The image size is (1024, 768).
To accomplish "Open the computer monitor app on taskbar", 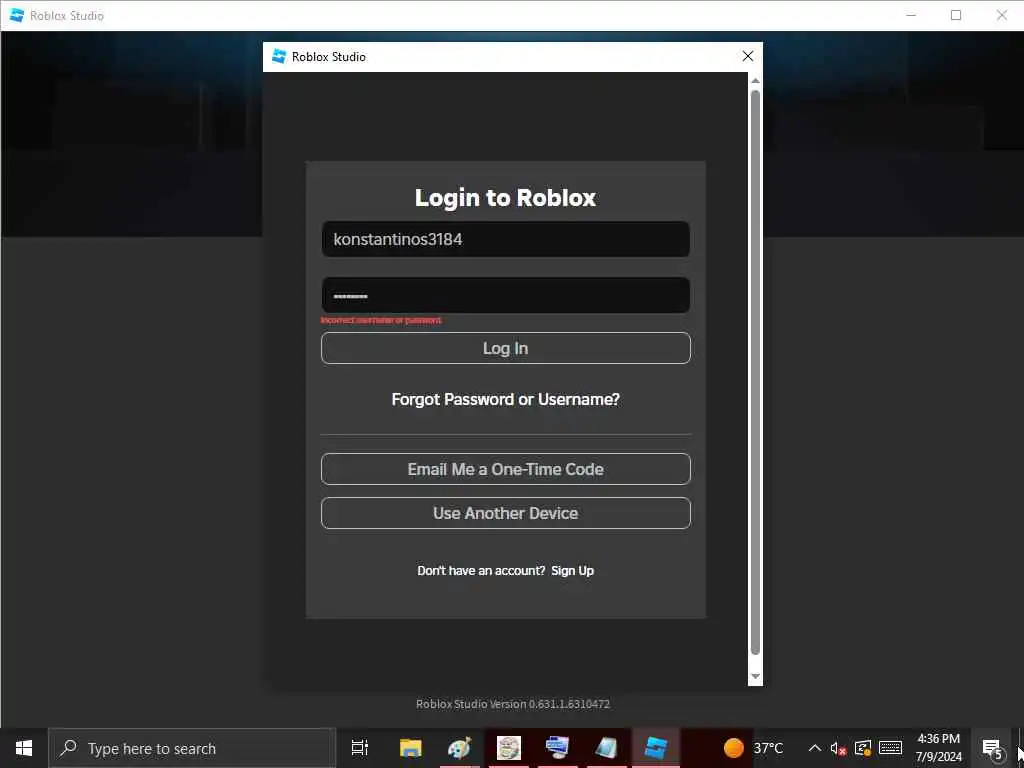I will tap(557, 748).
